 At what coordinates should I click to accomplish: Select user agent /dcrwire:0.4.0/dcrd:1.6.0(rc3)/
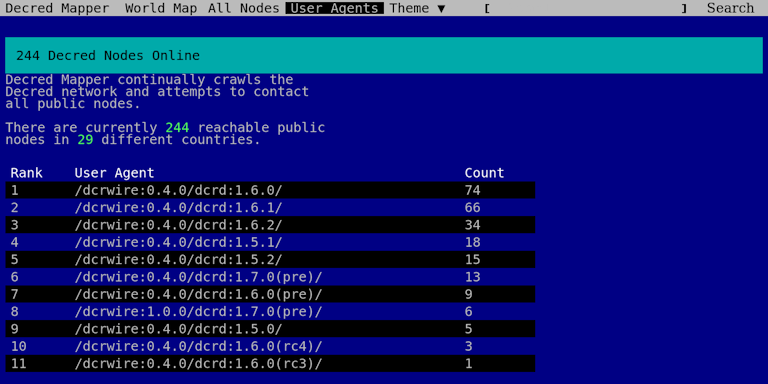198,364
